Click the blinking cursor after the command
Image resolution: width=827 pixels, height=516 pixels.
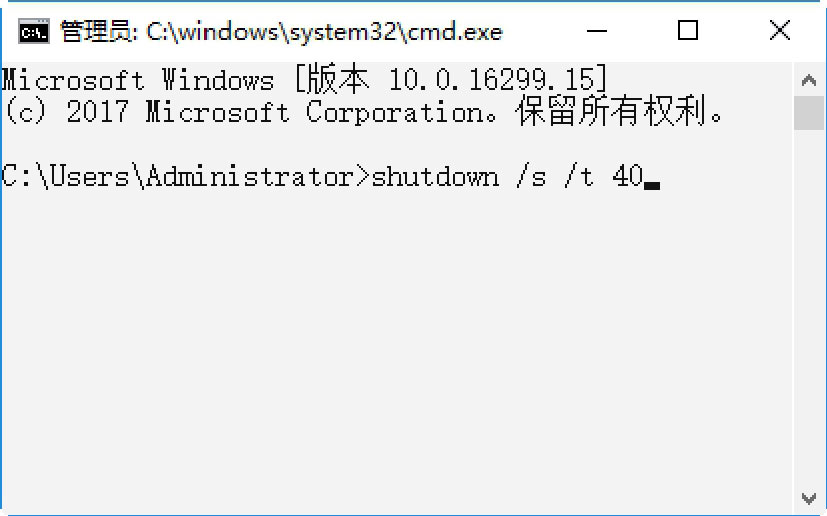(652, 184)
